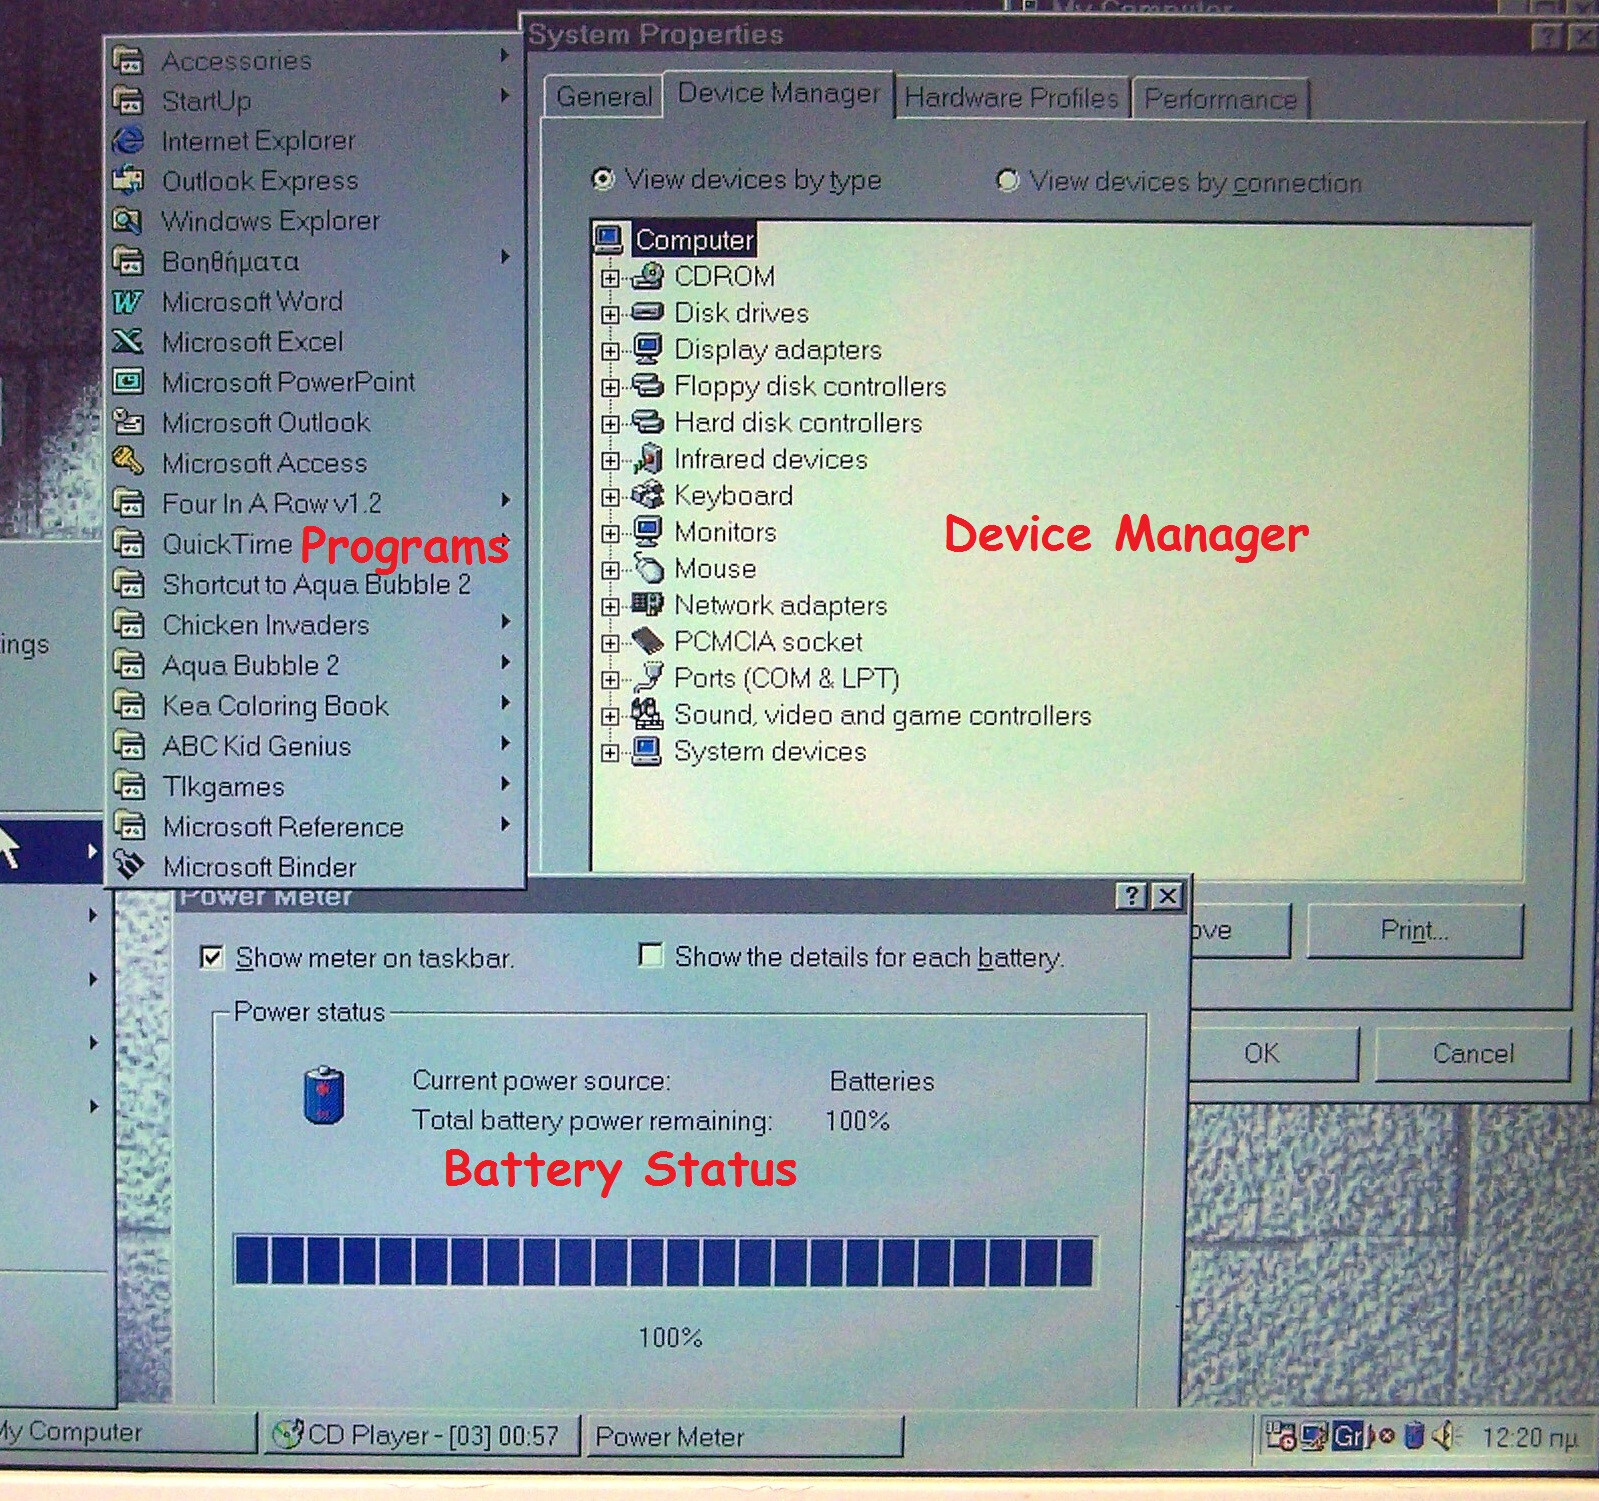Open the Chicken Invaders submenu
Screen dimensions: 1599x1501
315,625
